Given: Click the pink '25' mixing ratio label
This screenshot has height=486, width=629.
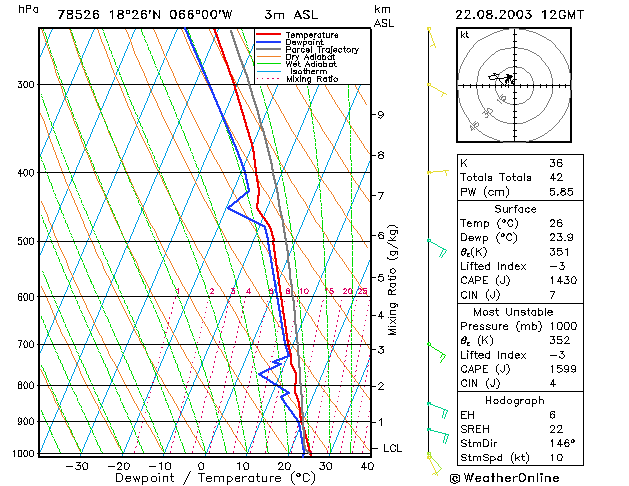Looking at the screenshot, I should click(x=363, y=291).
